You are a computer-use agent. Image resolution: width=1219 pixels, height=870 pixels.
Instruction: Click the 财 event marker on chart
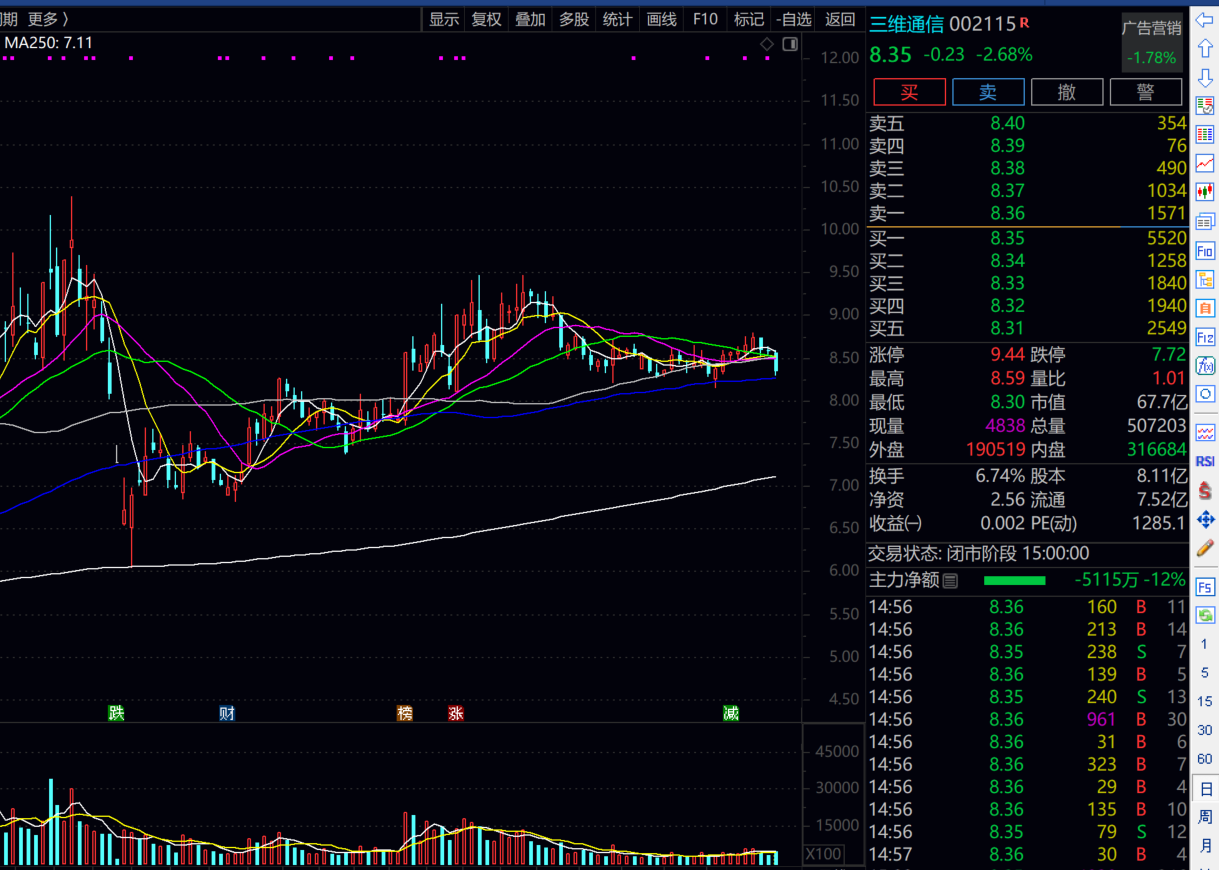[x=227, y=713]
